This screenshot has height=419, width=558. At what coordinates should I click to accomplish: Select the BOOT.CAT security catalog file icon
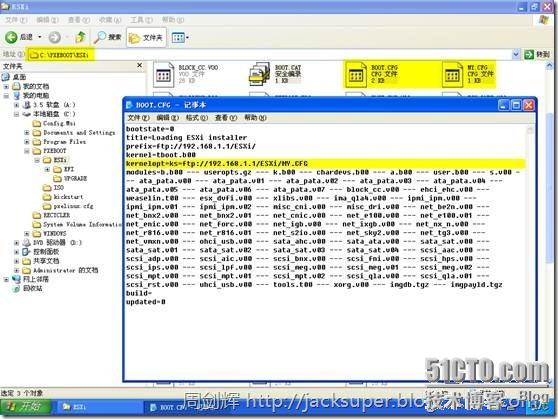tap(259, 74)
